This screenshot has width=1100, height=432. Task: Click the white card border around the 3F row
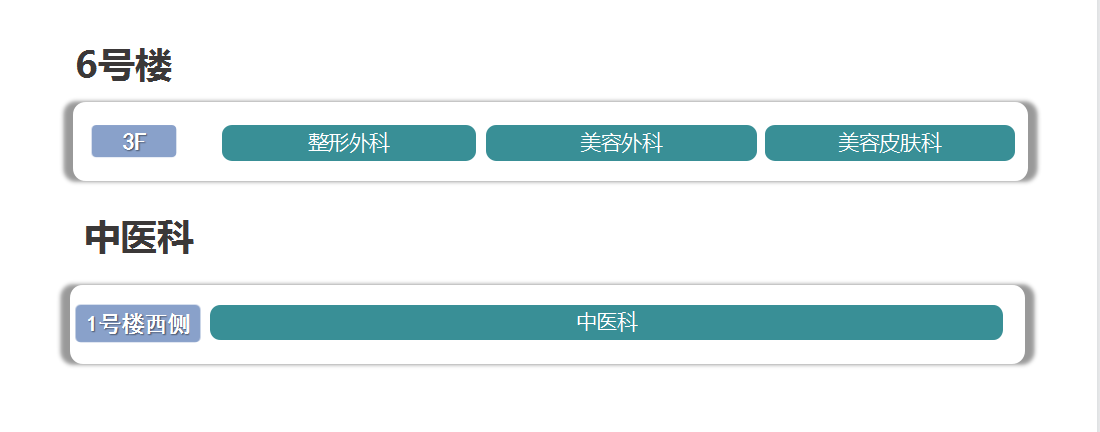tap(551, 171)
